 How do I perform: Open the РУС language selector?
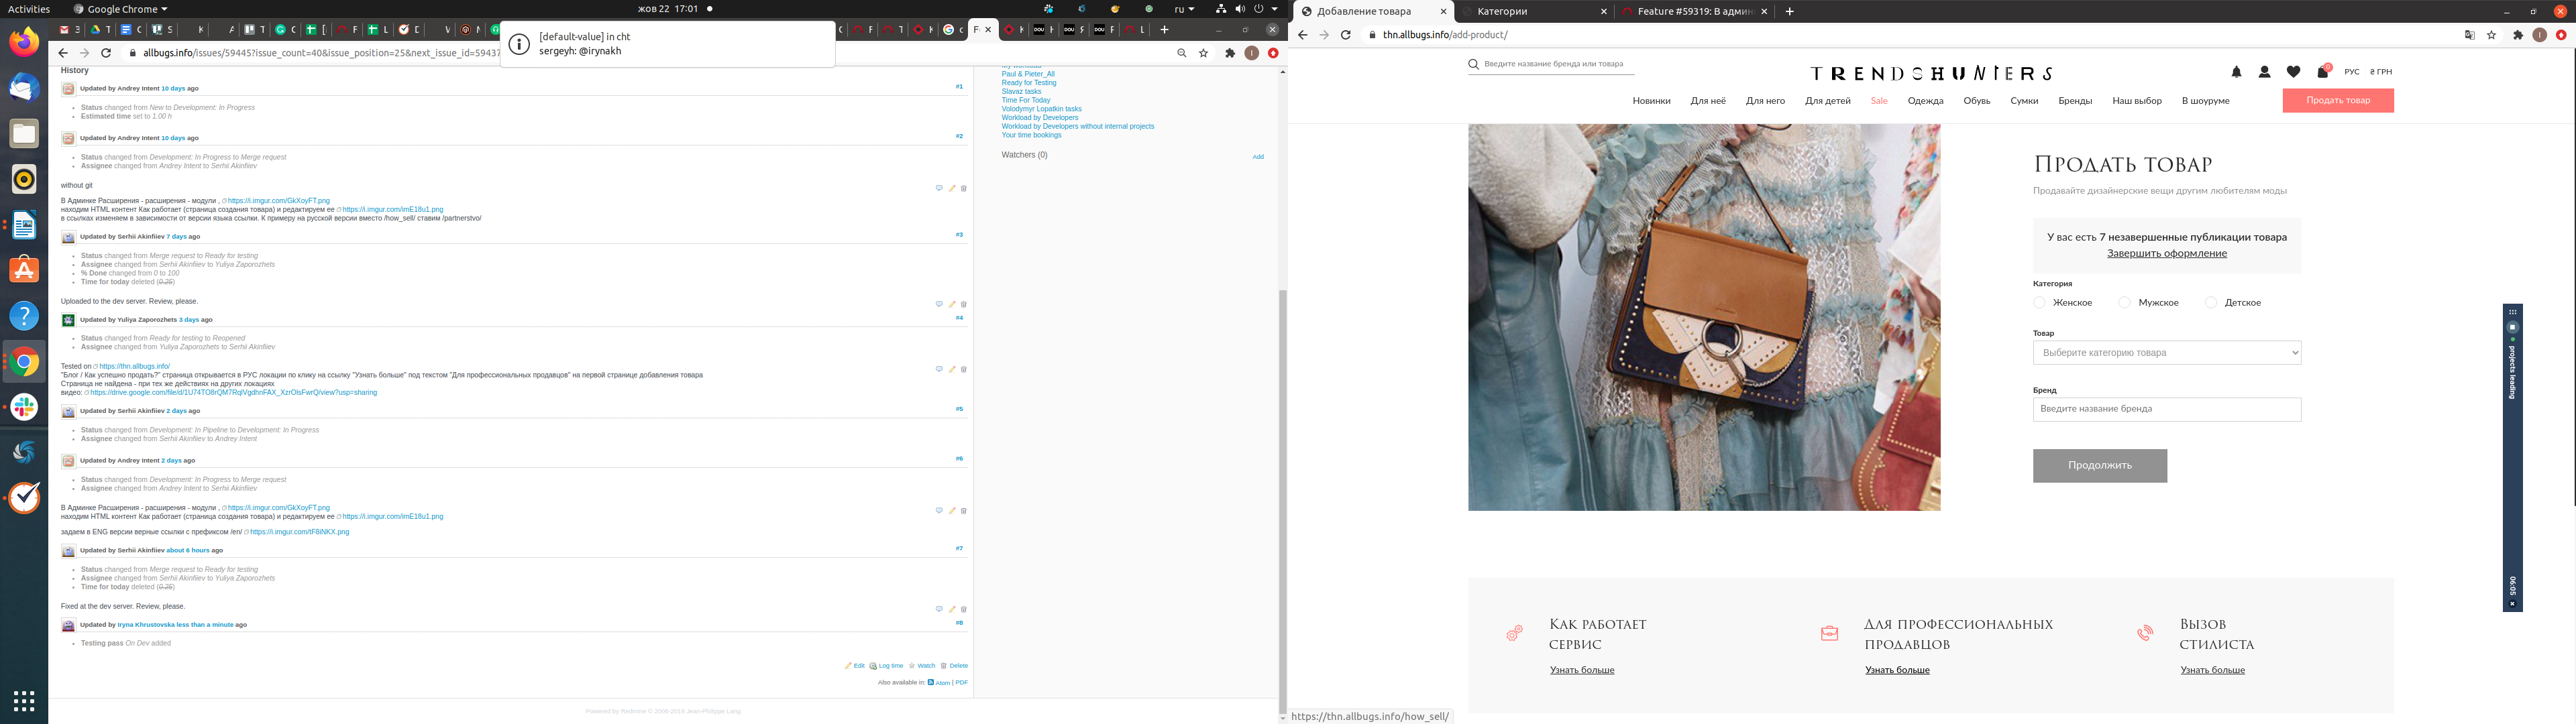click(x=2351, y=72)
